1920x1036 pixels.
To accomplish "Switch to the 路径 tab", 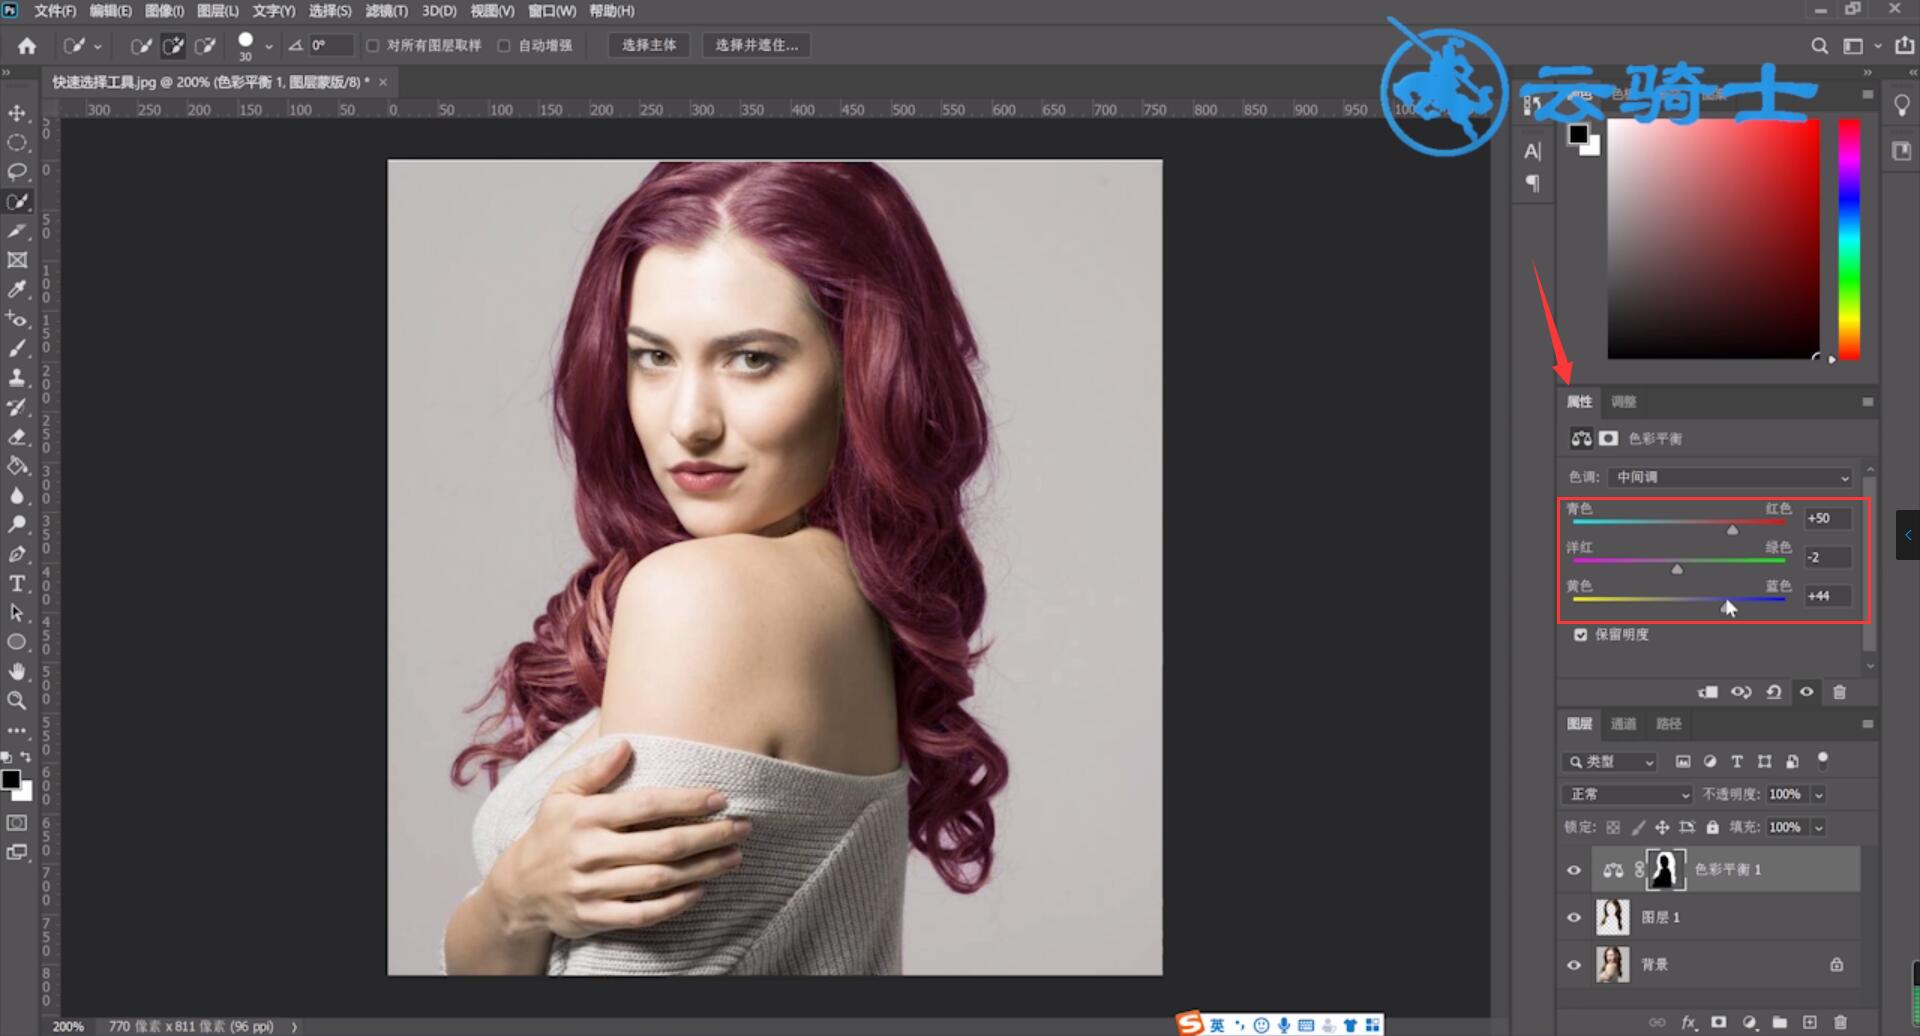I will point(1669,724).
